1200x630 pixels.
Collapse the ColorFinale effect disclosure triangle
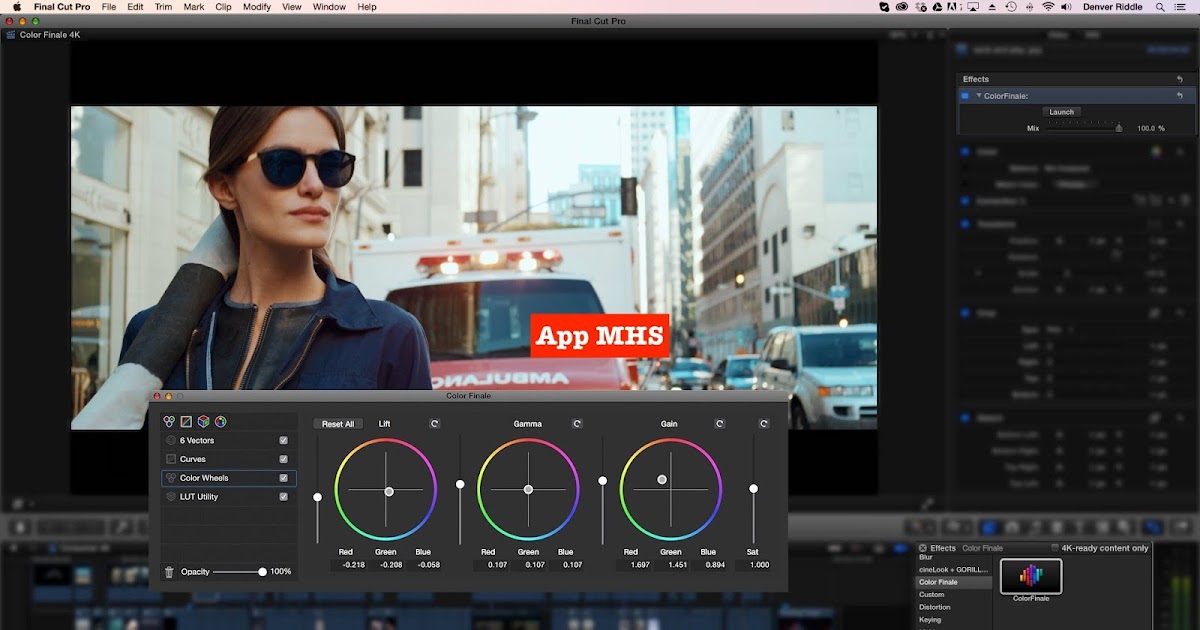(979, 96)
